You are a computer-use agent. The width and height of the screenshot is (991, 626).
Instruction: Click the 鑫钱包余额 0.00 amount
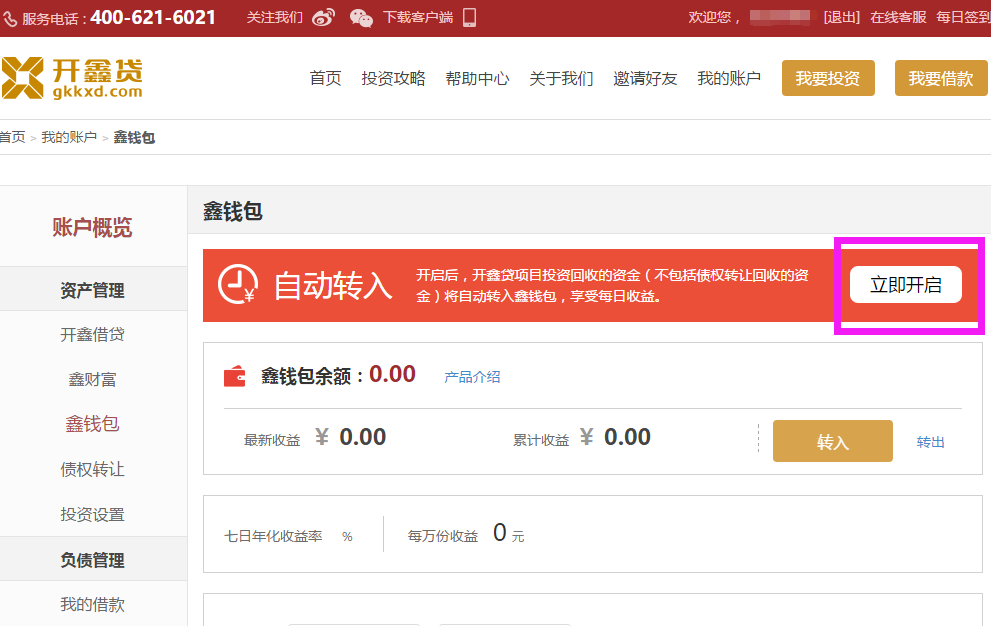[x=392, y=374]
